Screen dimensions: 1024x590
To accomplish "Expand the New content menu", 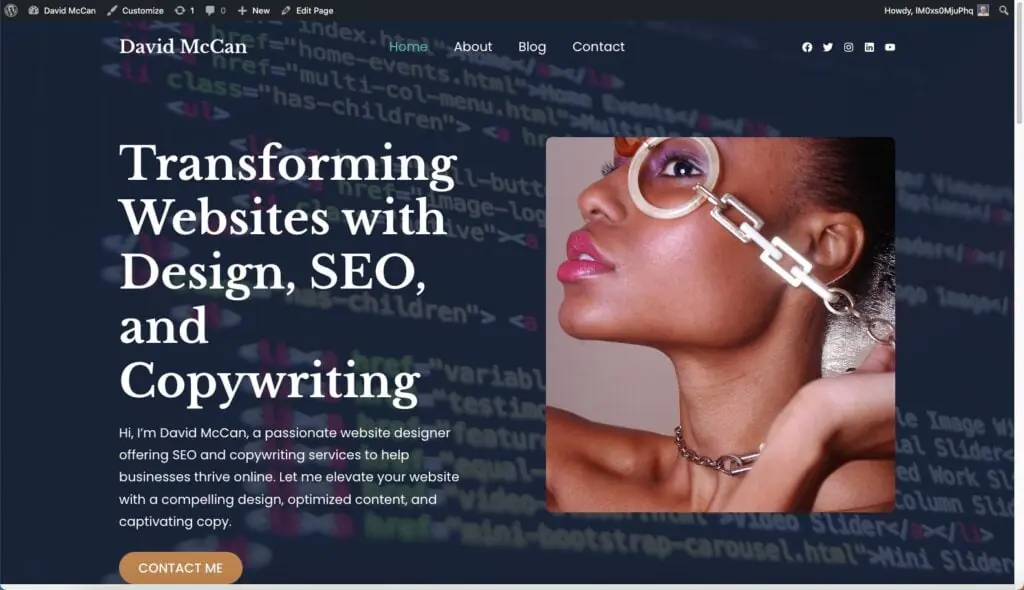I will point(254,10).
